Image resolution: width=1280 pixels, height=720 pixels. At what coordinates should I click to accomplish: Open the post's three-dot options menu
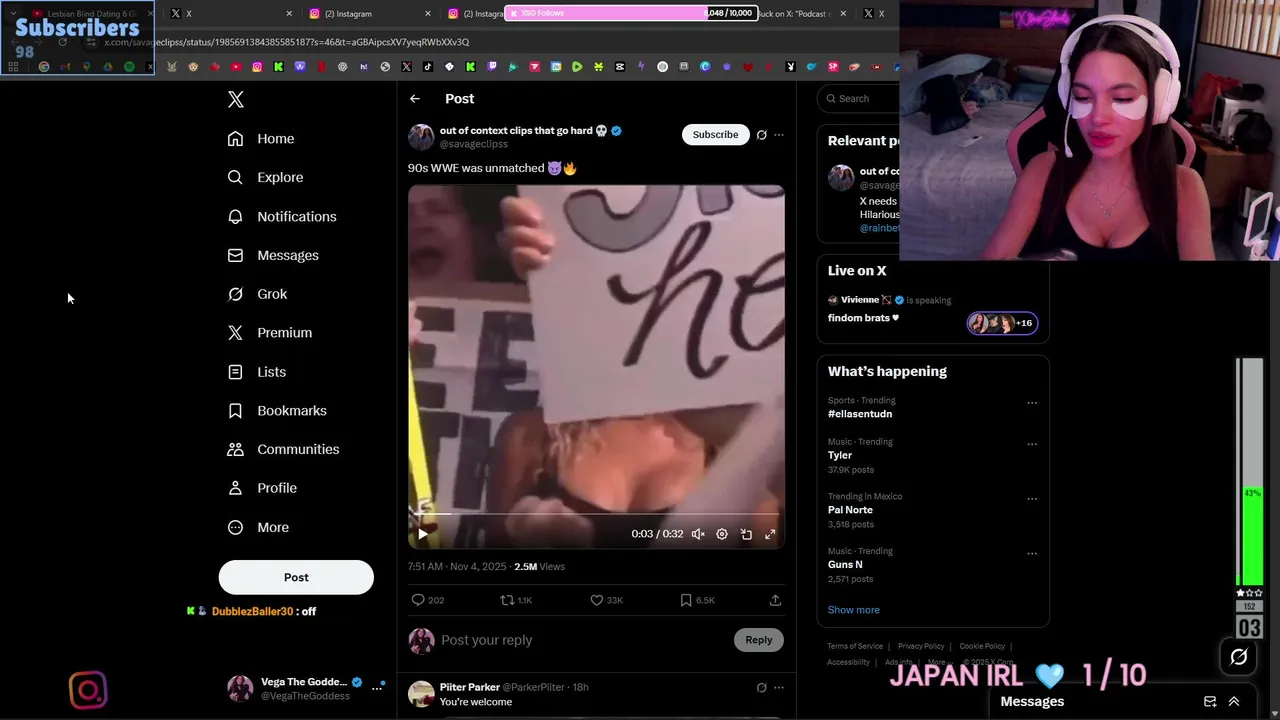tap(779, 135)
